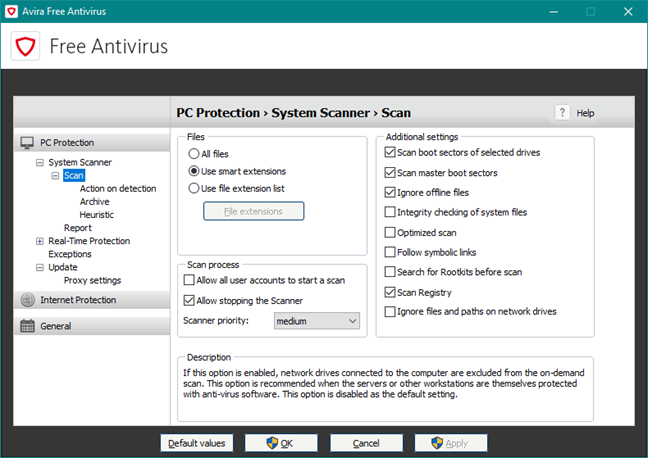The height and width of the screenshot is (458, 648).
Task: Click the Avira title bar icon
Action: 12,11
